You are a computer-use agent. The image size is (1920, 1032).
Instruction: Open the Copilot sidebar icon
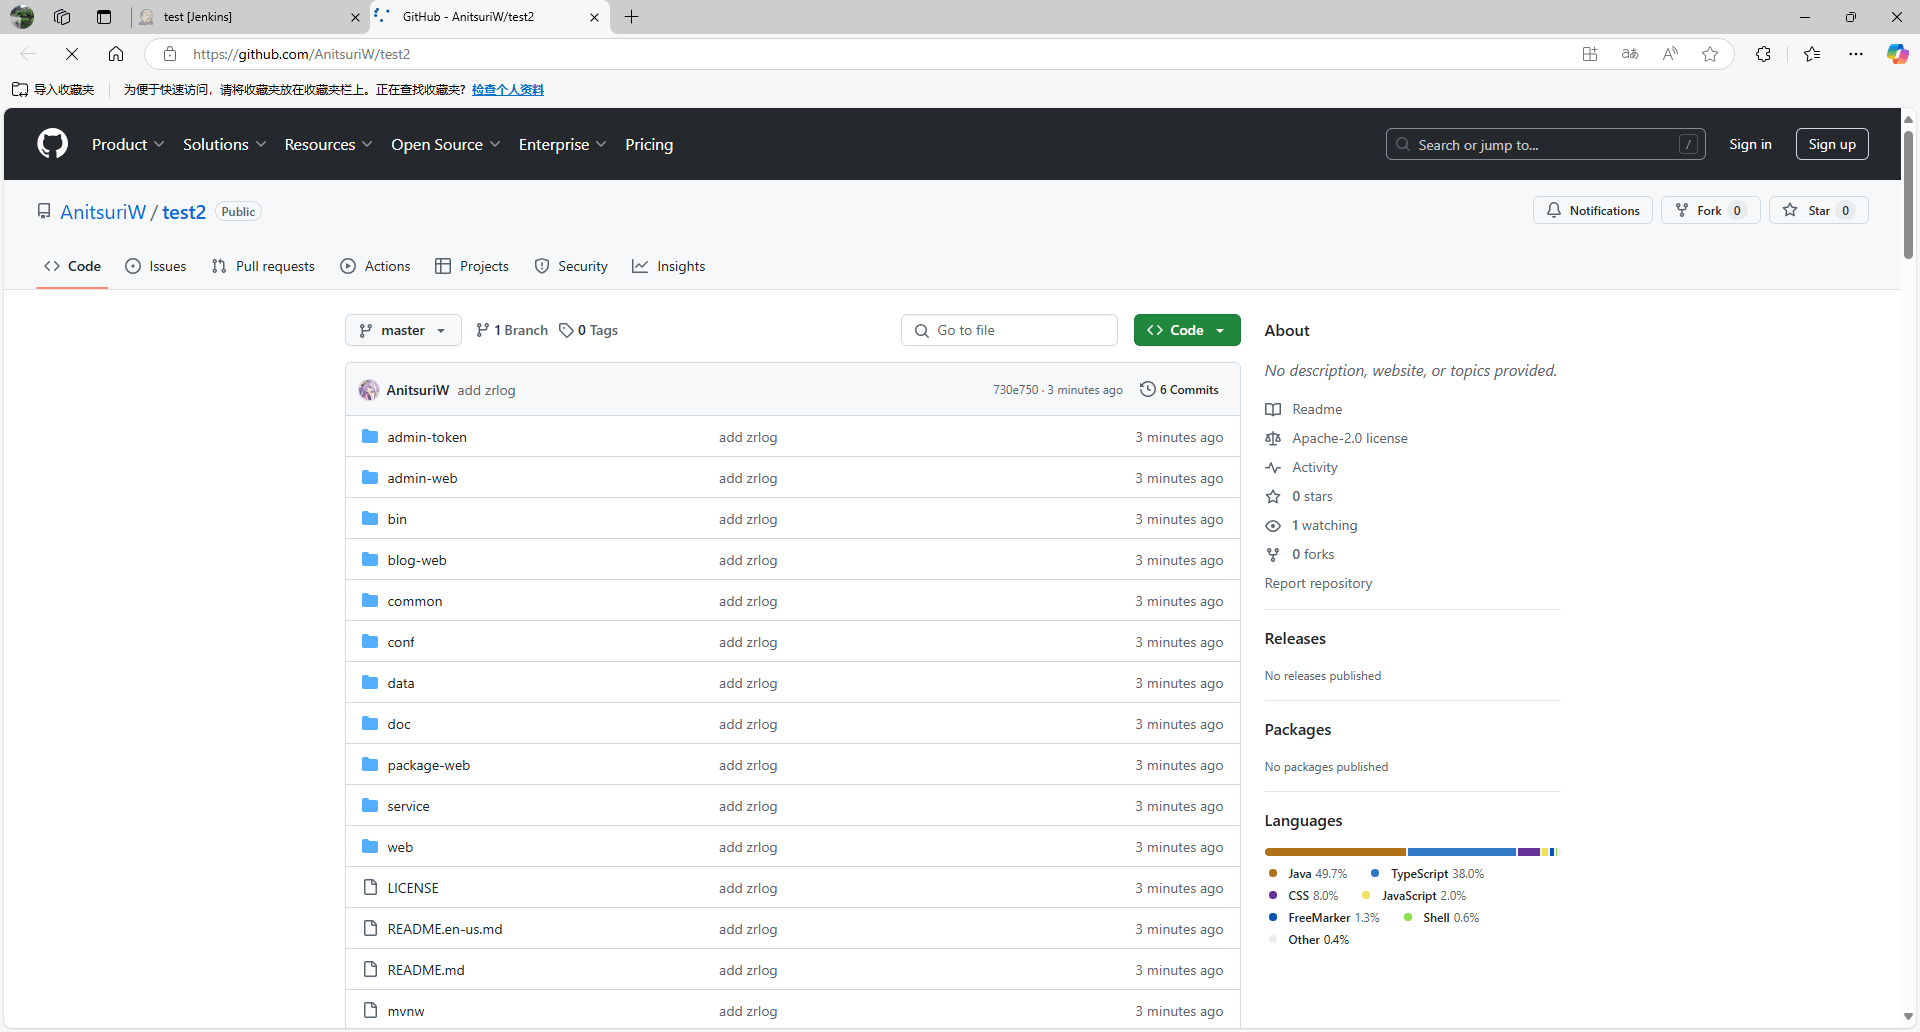(x=1896, y=54)
